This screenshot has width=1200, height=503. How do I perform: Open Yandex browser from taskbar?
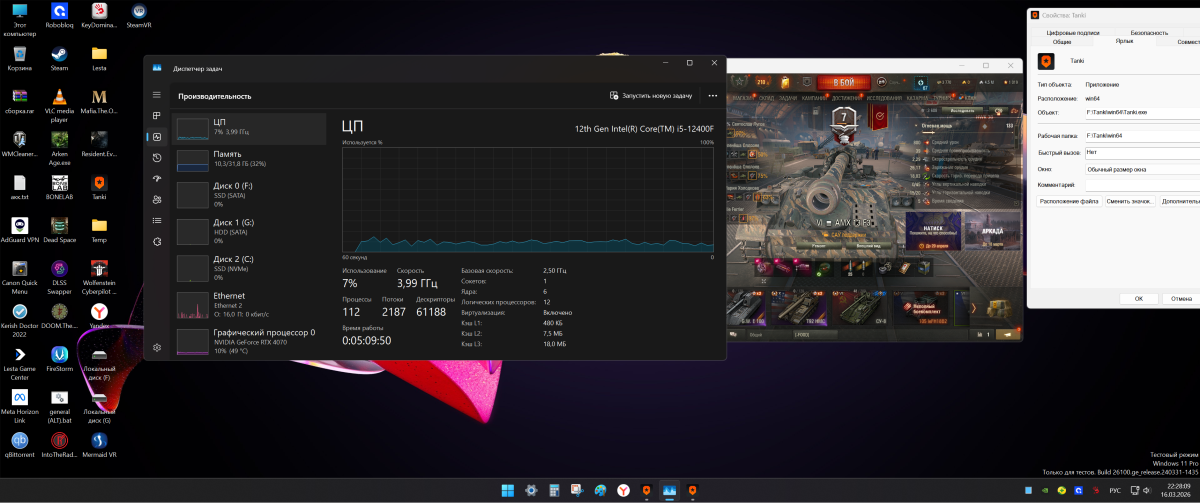coord(623,490)
